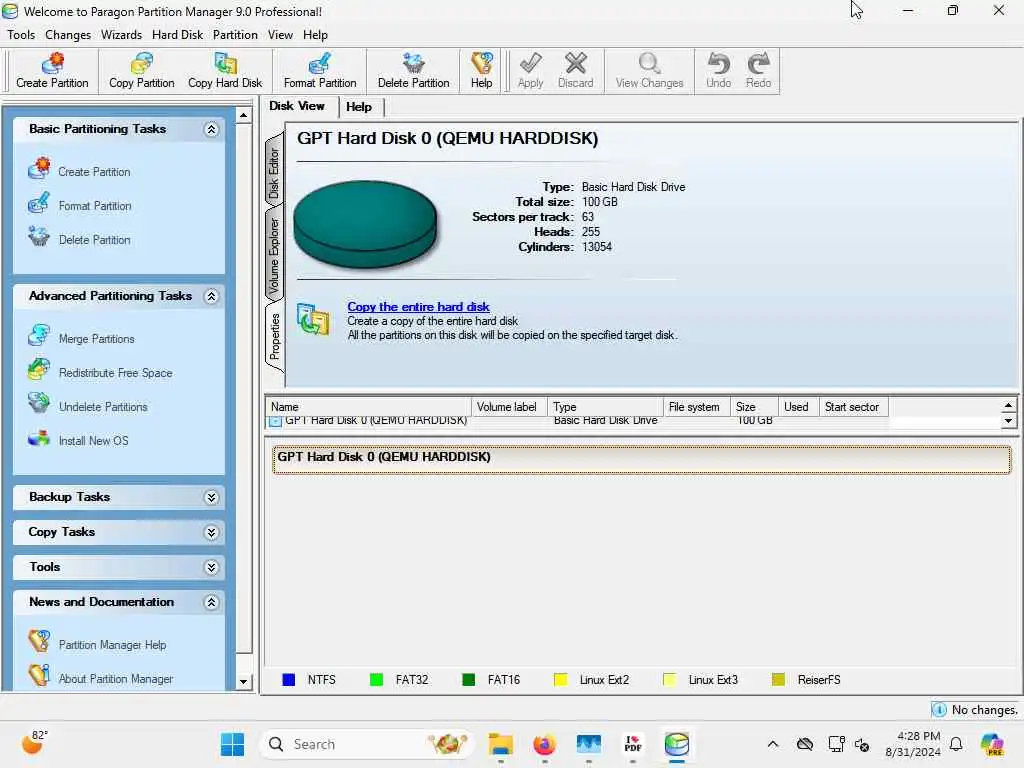The width and height of the screenshot is (1024, 768).
Task: Open the Help menu in menu bar
Action: 315,35
